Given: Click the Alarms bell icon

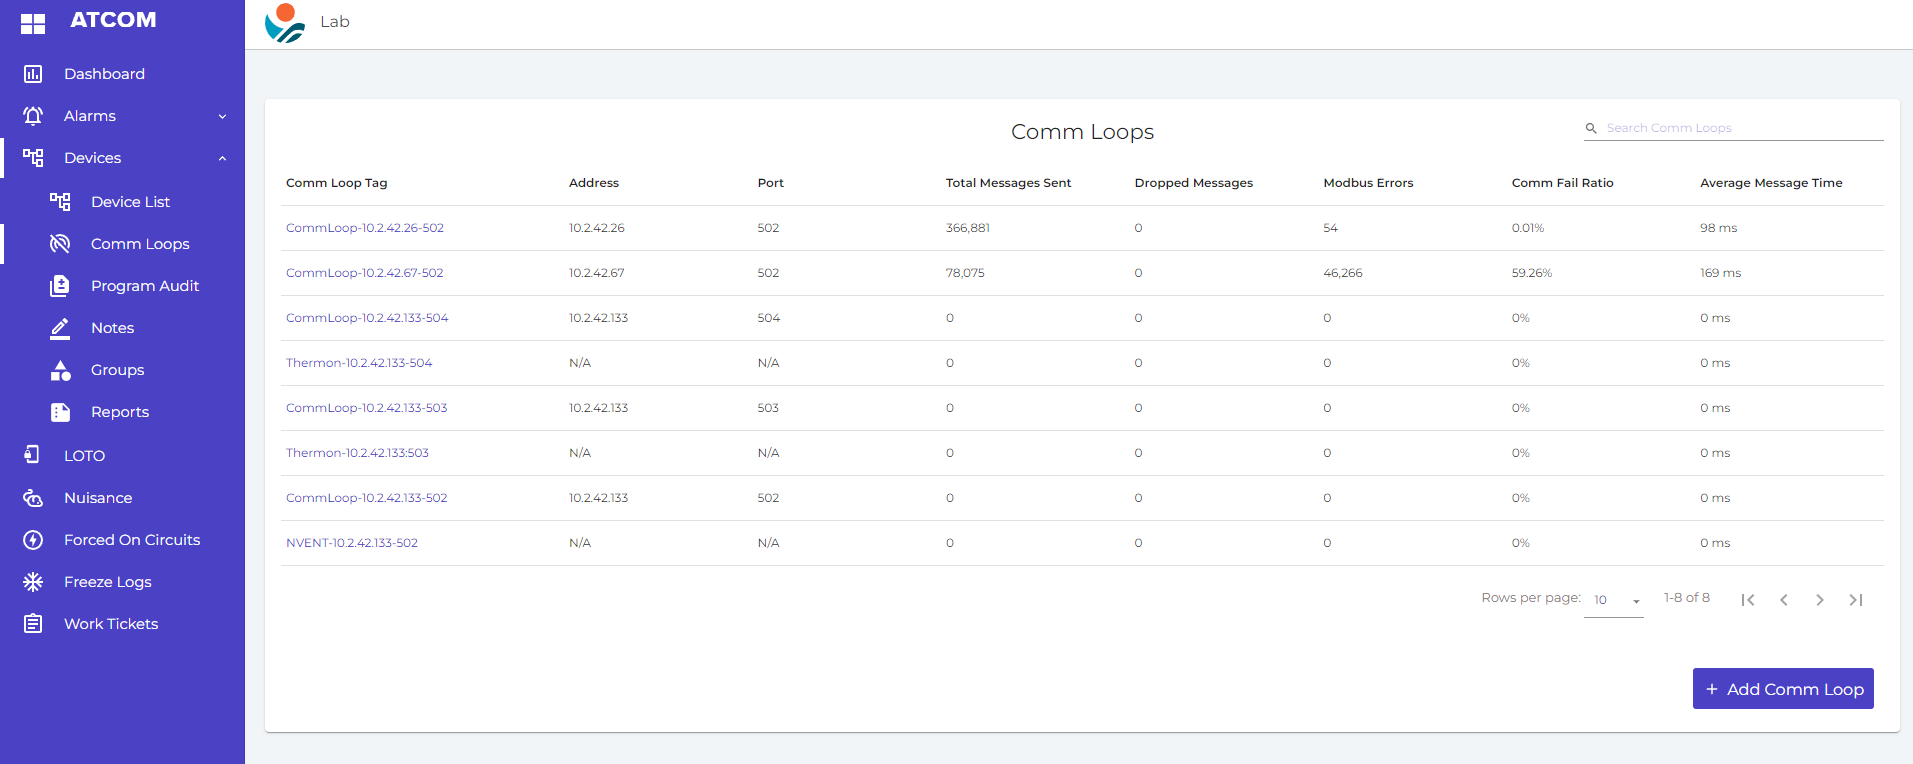Looking at the screenshot, I should coord(33,116).
